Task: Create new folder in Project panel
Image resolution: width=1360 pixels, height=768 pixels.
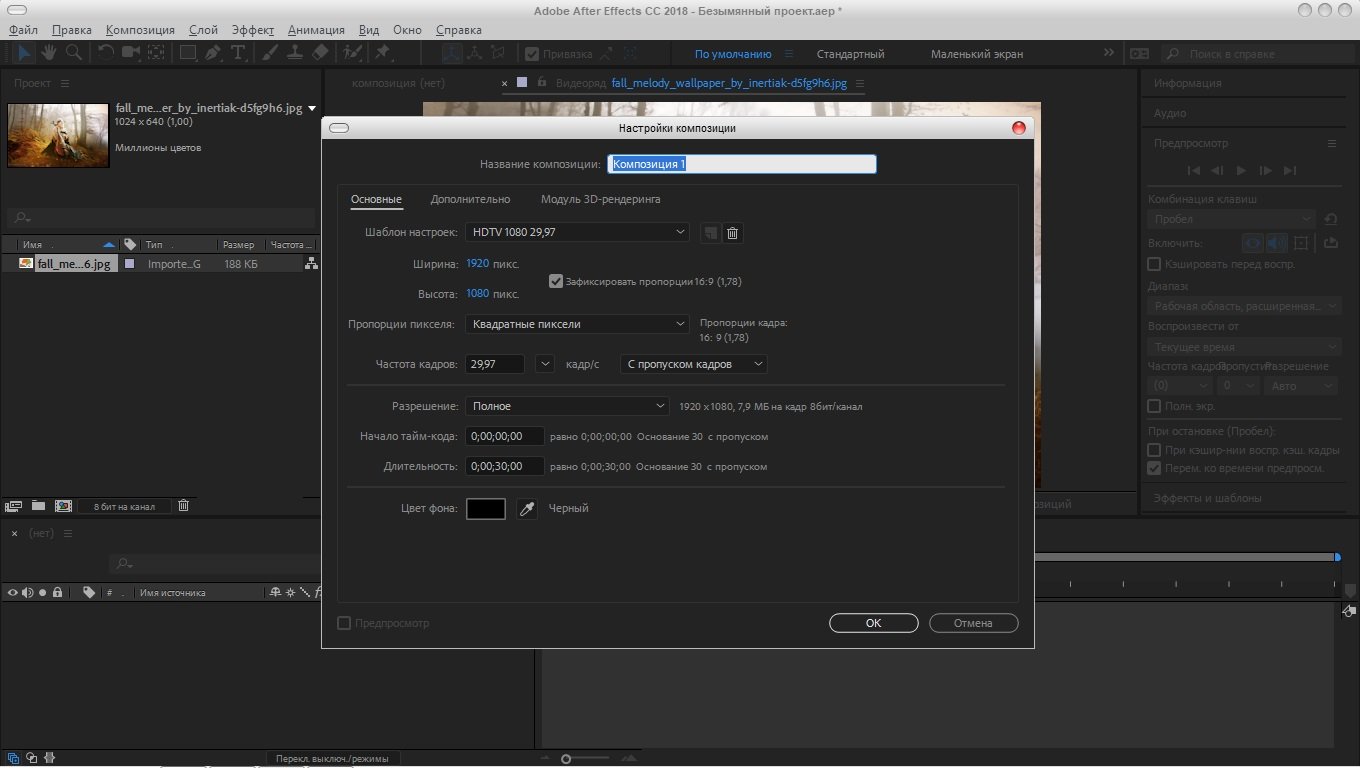Action: [38, 506]
